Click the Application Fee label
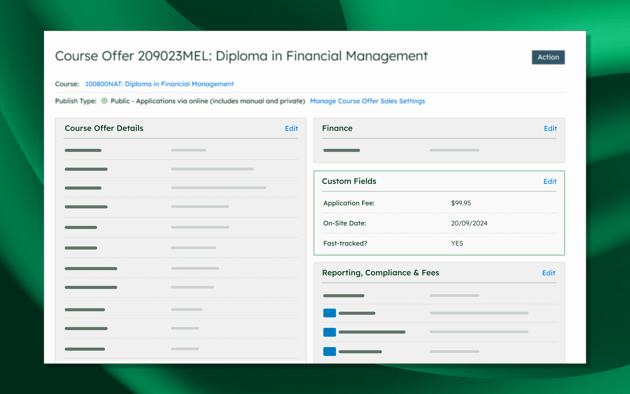Image resolution: width=630 pixels, height=394 pixels. pyautogui.click(x=349, y=203)
